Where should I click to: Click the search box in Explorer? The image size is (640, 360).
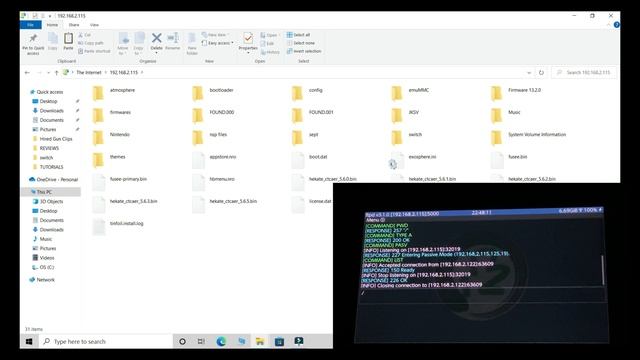(584, 72)
